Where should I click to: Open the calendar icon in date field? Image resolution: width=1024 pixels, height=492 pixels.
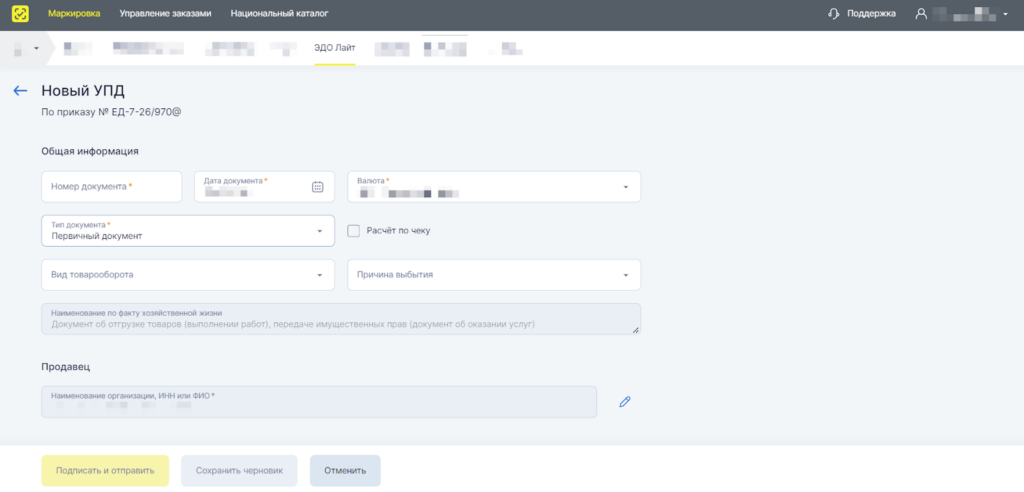click(x=318, y=186)
